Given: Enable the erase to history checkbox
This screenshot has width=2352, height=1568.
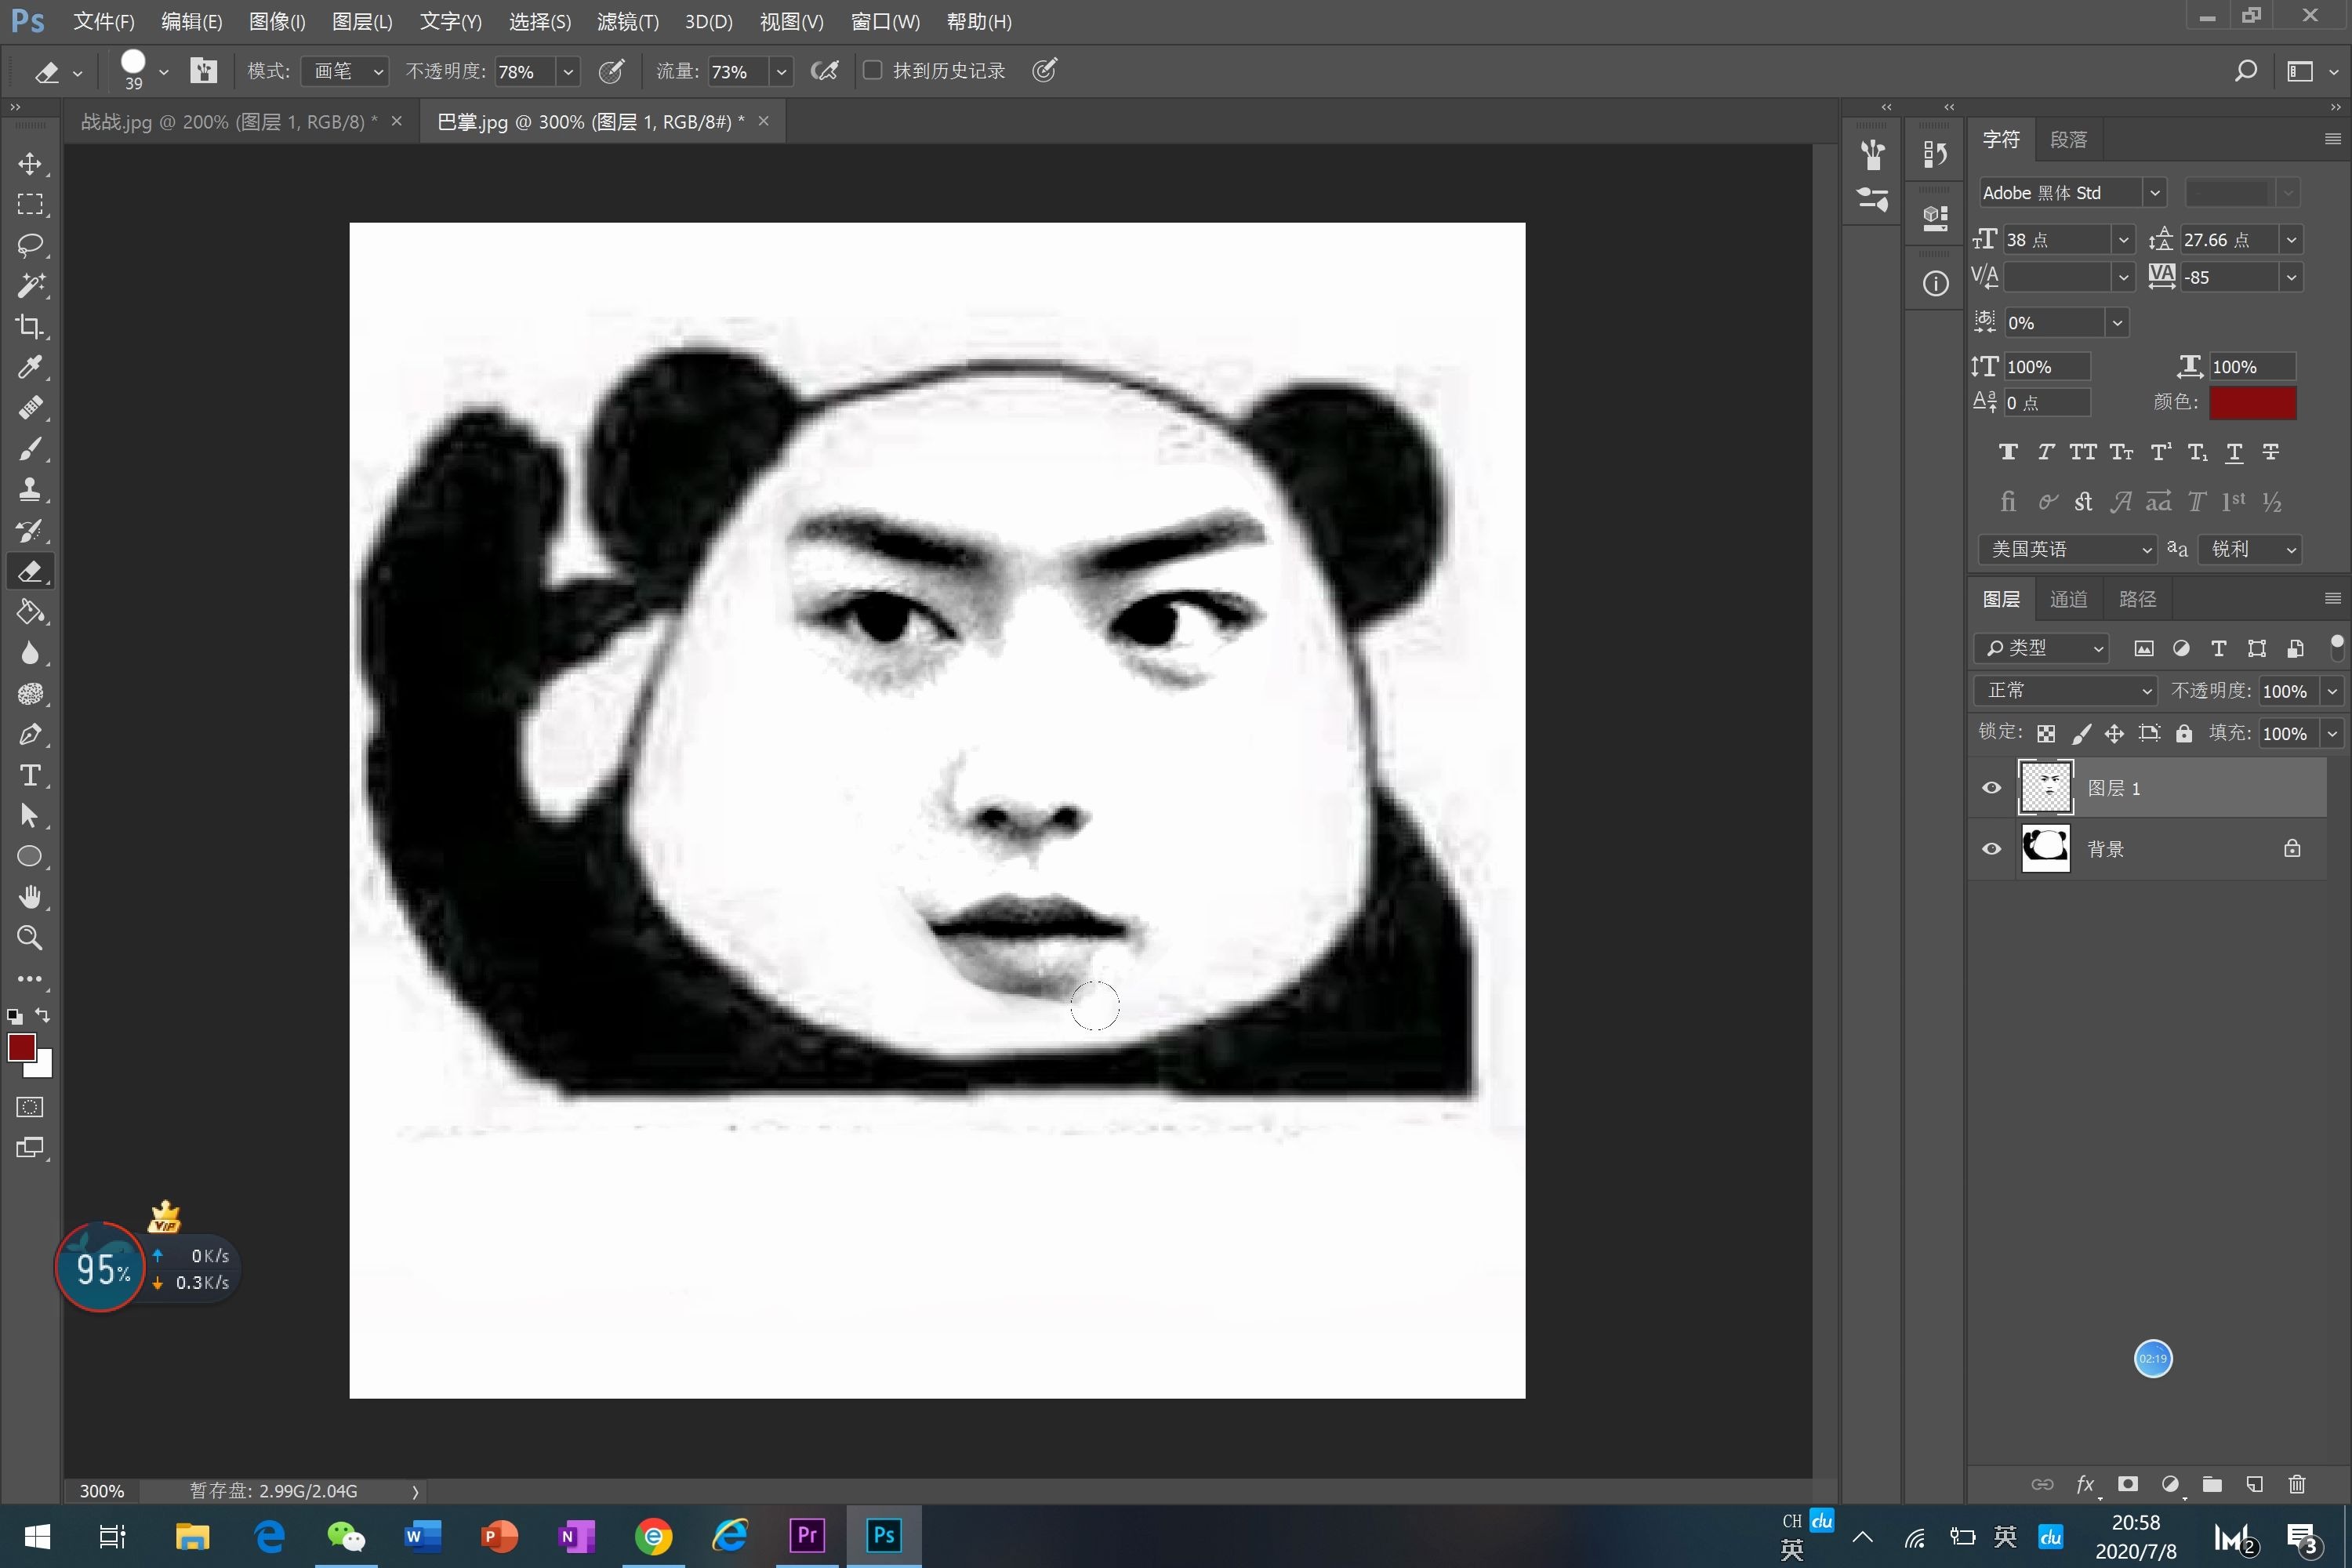Looking at the screenshot, I should 873,70.
